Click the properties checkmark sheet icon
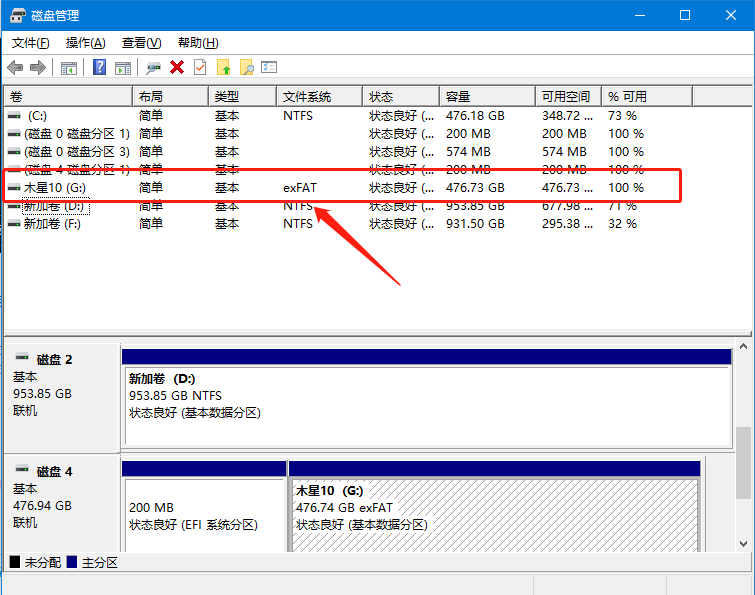 [x=200, y=67]
